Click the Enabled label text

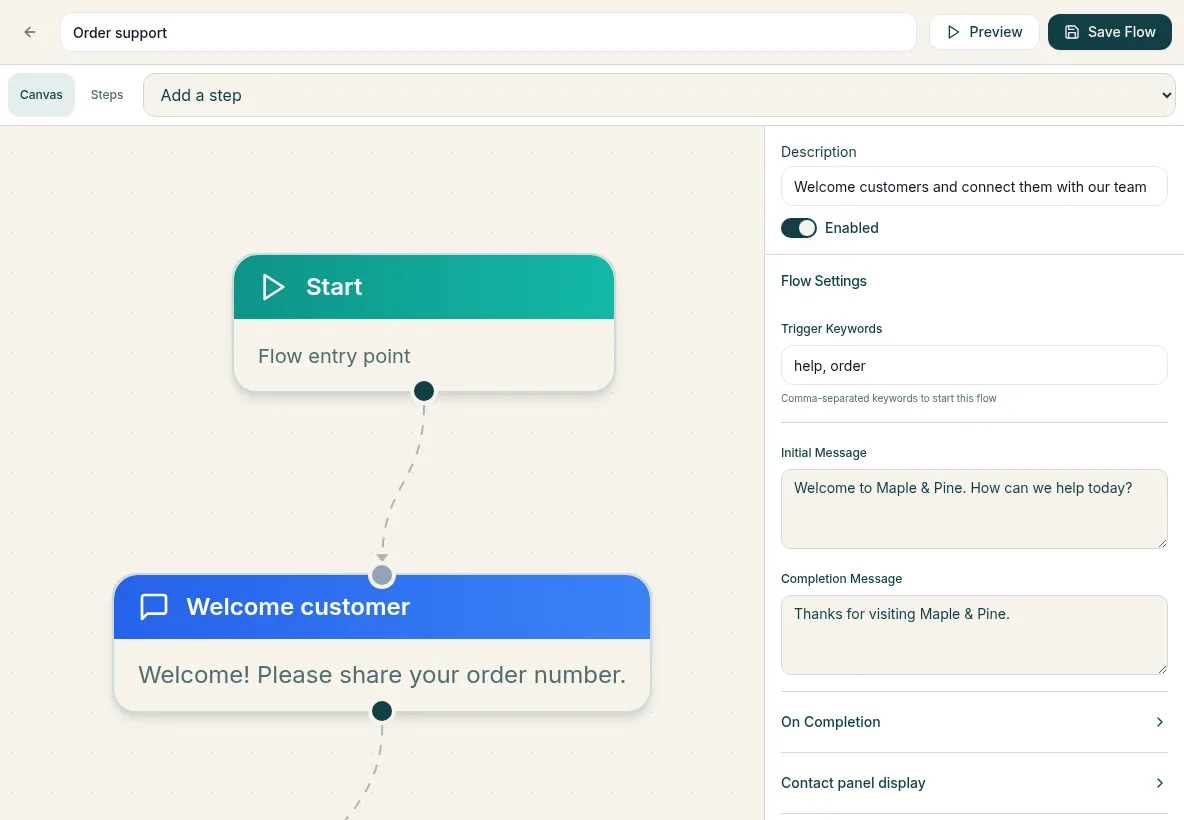click(x=851, y=228)
